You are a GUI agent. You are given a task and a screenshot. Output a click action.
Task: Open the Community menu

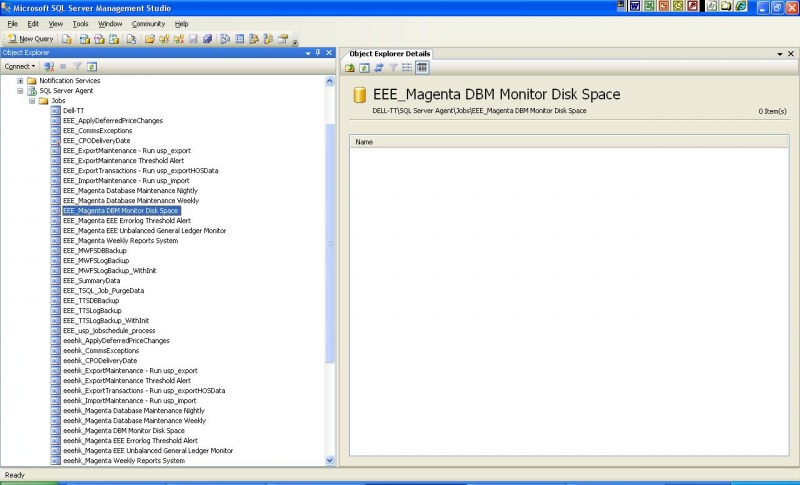click(x=148, y=24)
